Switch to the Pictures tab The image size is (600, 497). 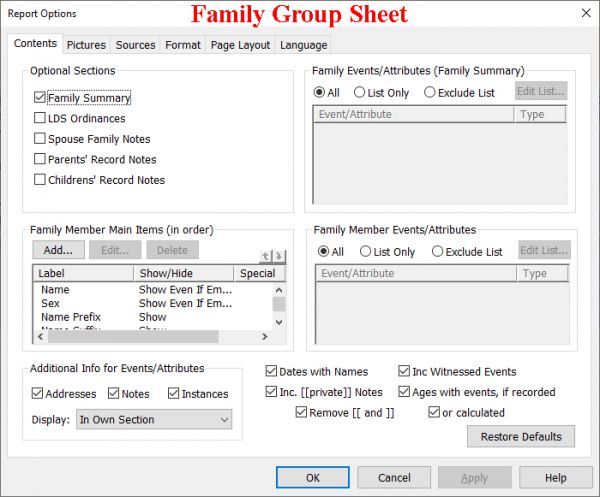point(86,45)
